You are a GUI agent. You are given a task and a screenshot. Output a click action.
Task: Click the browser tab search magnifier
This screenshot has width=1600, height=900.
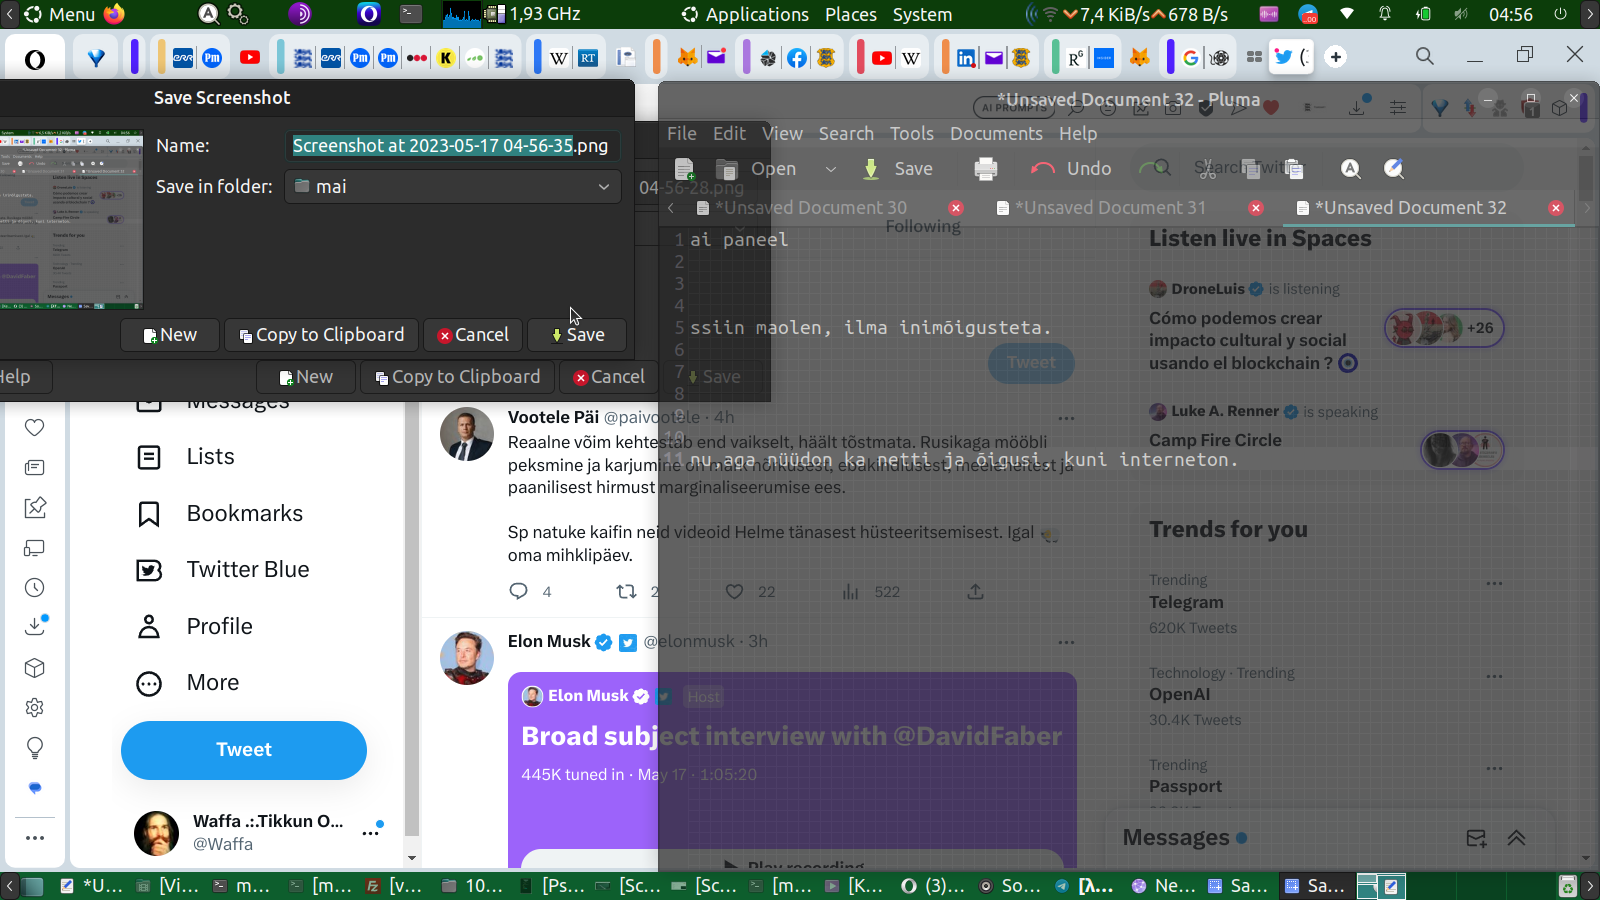tap(1425, 56)
